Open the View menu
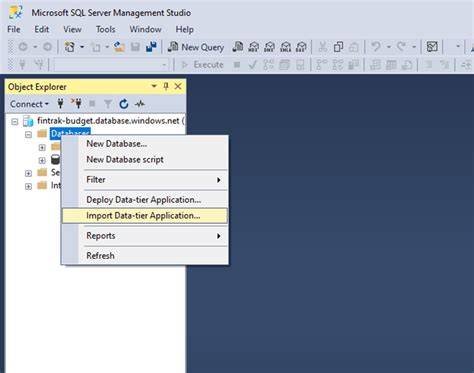This screenshot has height=373, width=474. coord(72,29)
